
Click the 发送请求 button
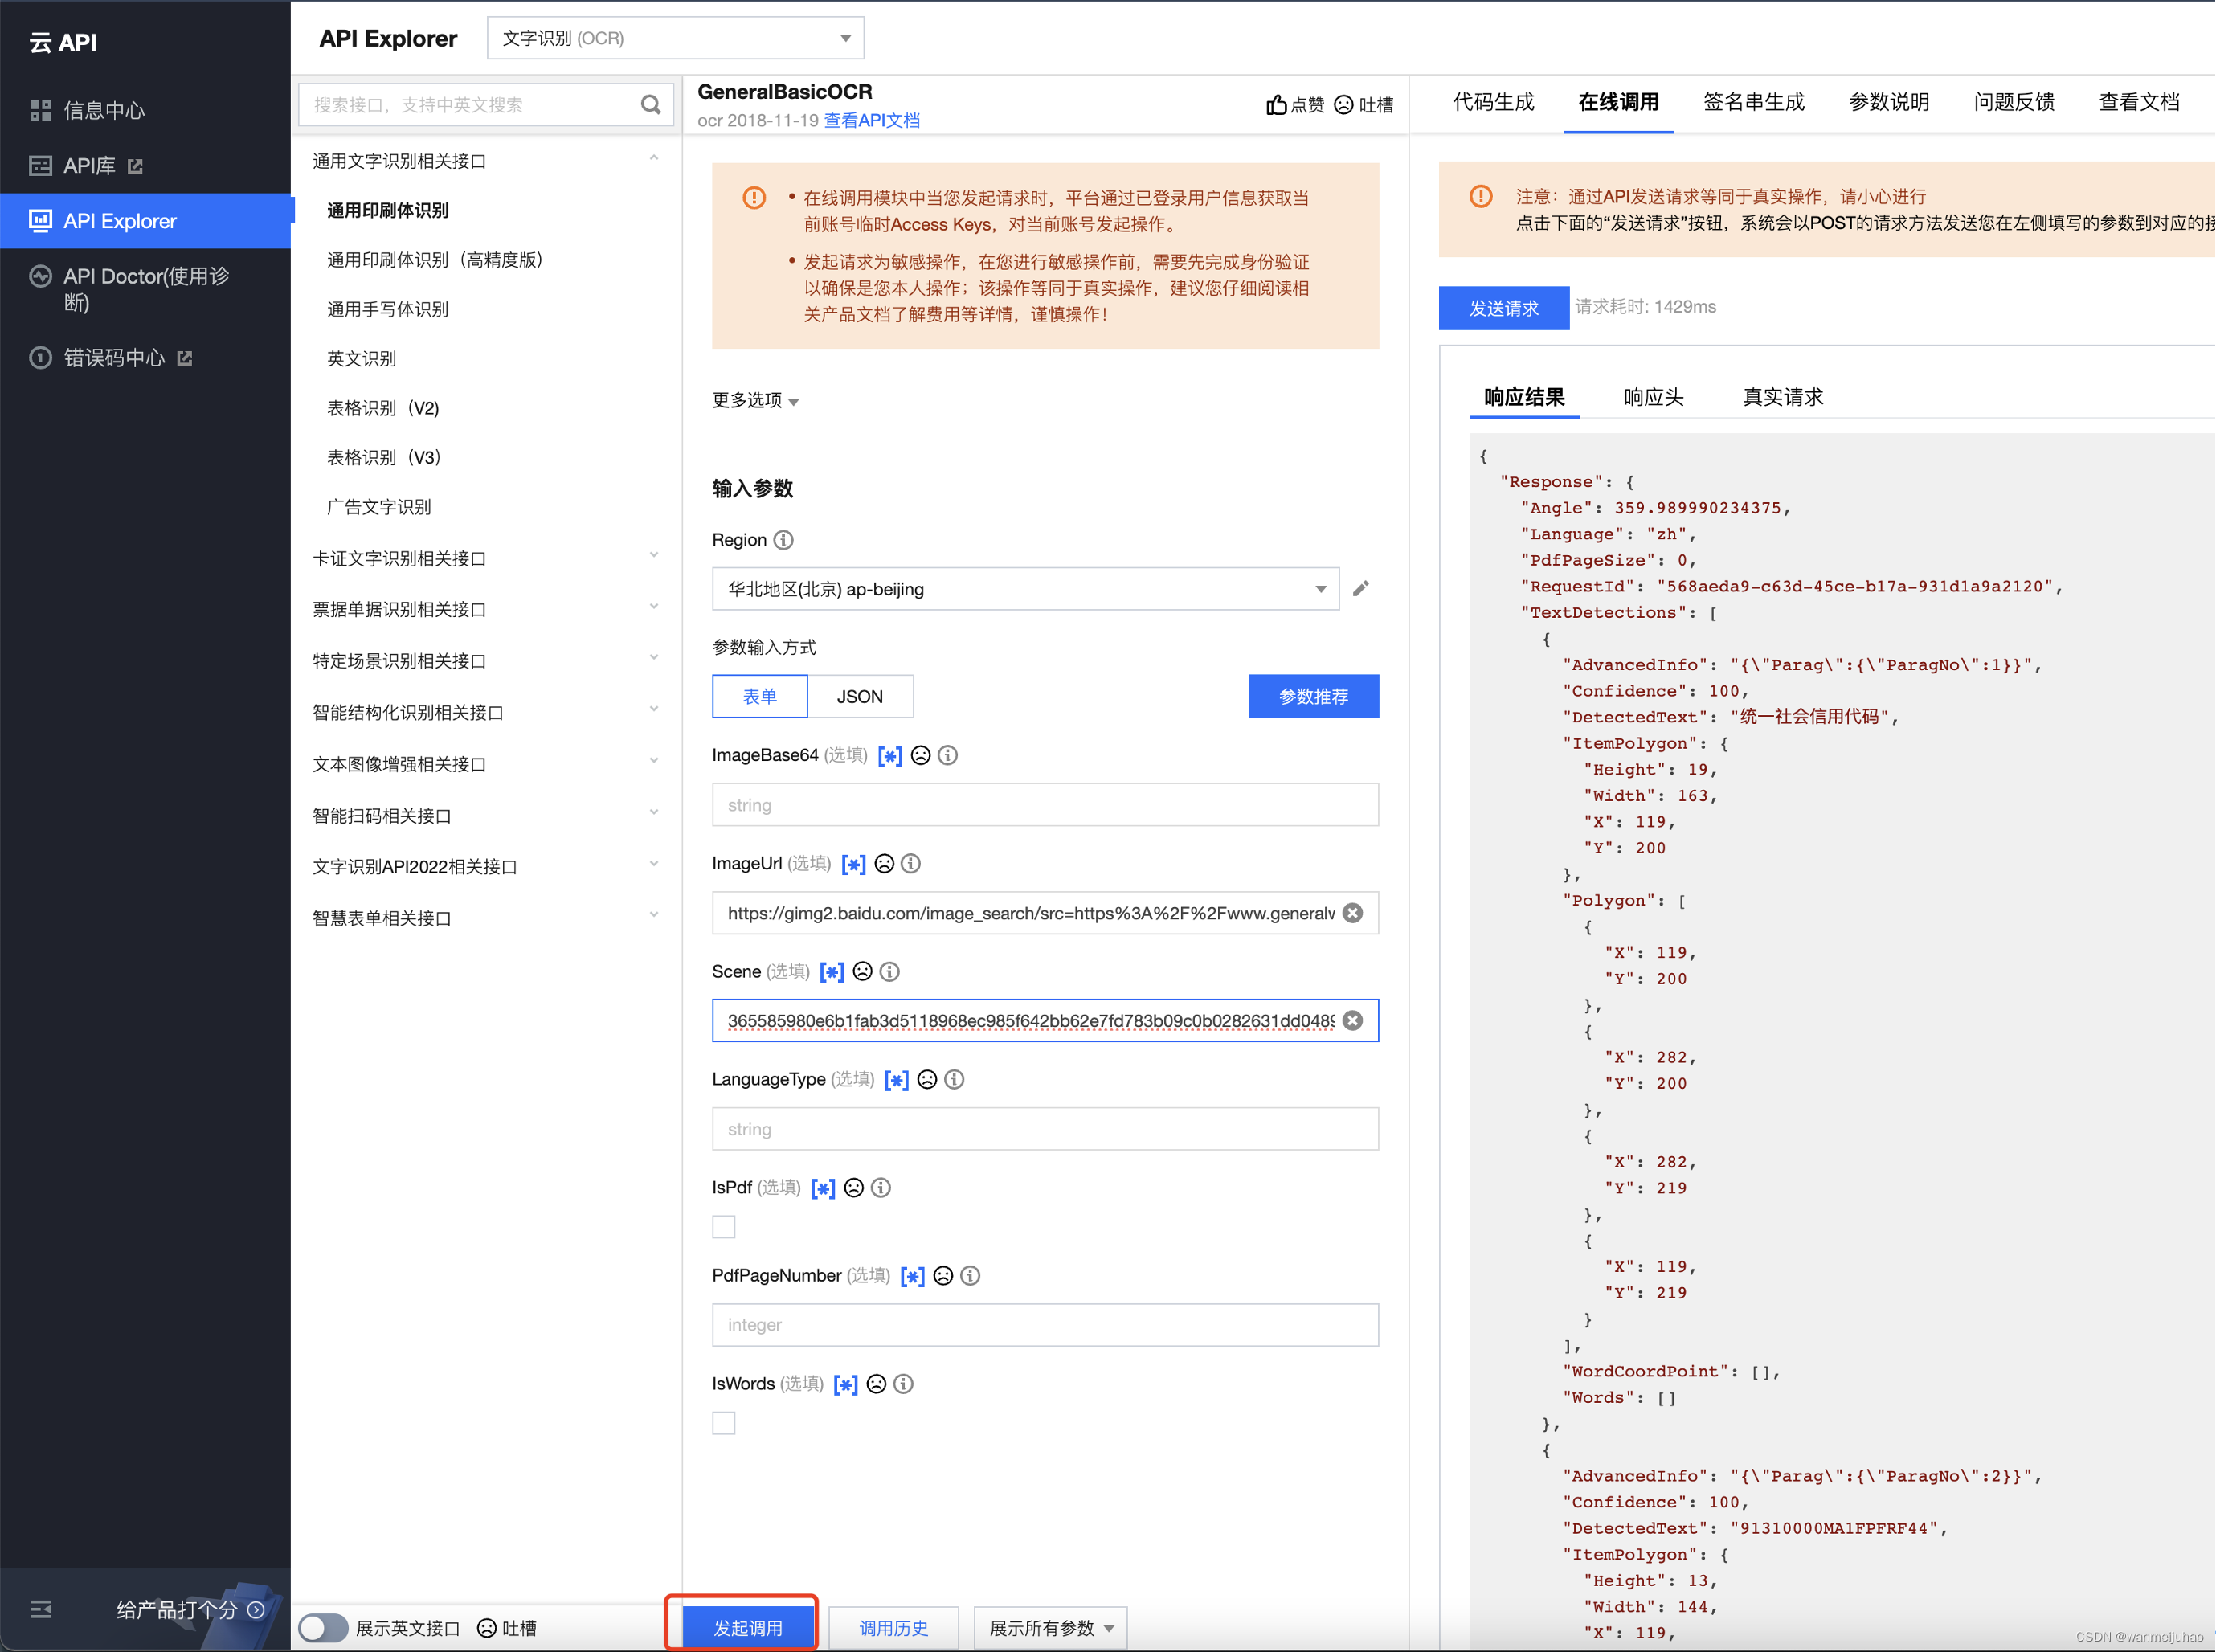click(1504, 309)
